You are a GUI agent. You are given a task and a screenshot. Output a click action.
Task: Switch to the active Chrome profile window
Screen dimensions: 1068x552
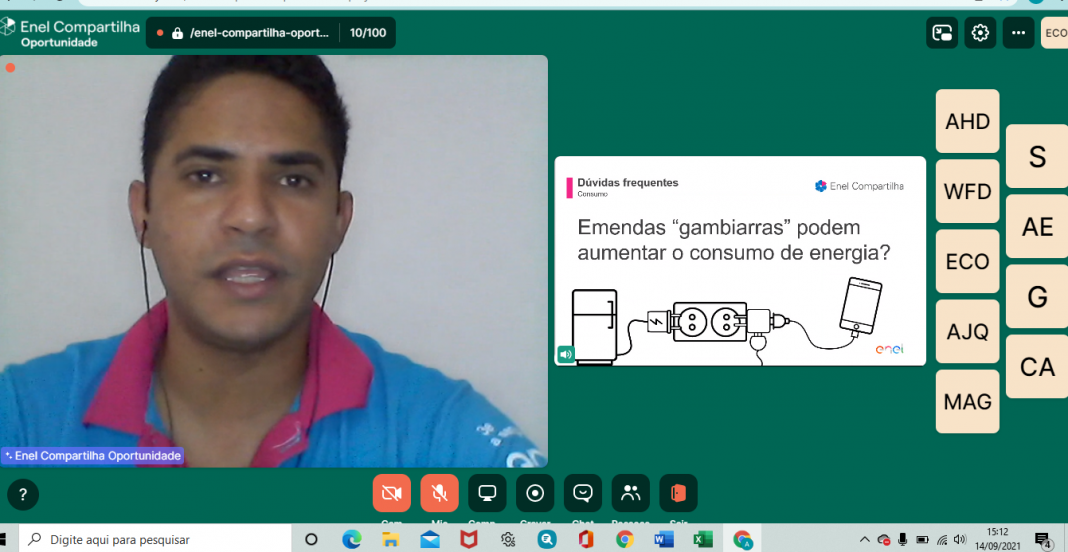click(x=742, y=540)
